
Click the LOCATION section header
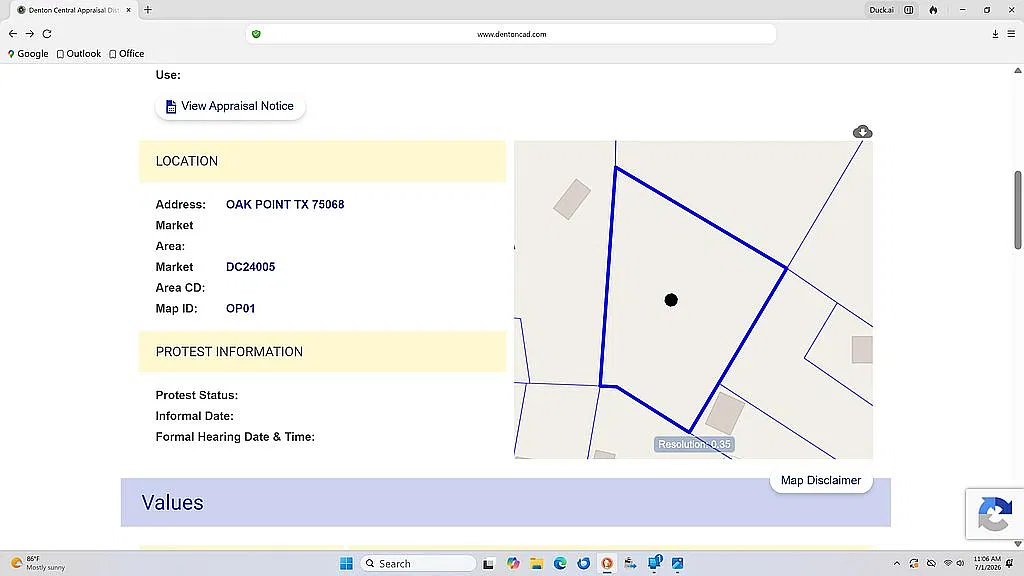(323, 161)
